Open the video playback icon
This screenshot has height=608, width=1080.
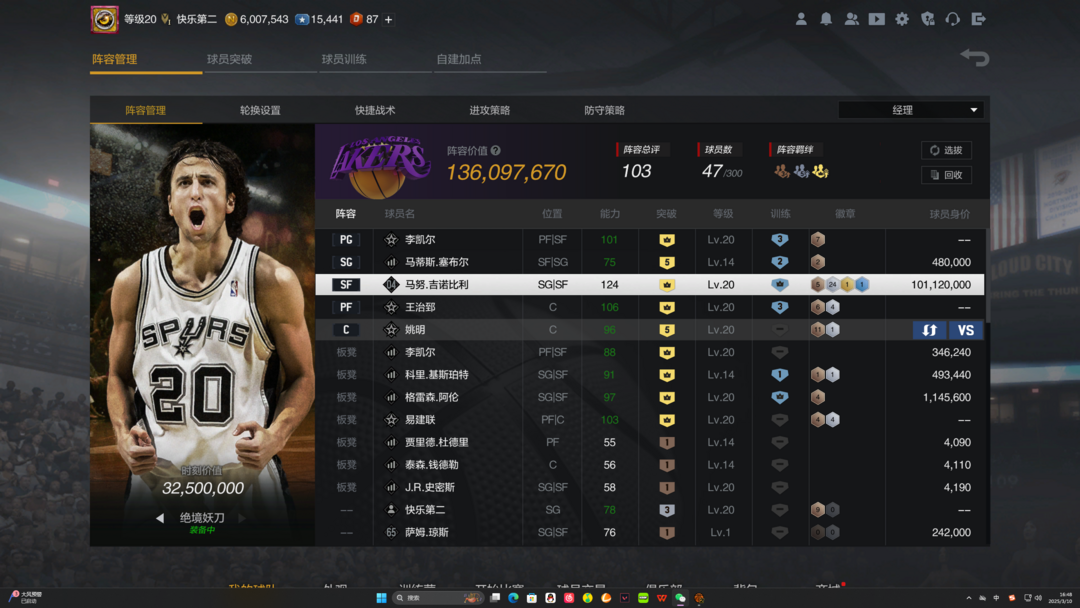(876, 19)
